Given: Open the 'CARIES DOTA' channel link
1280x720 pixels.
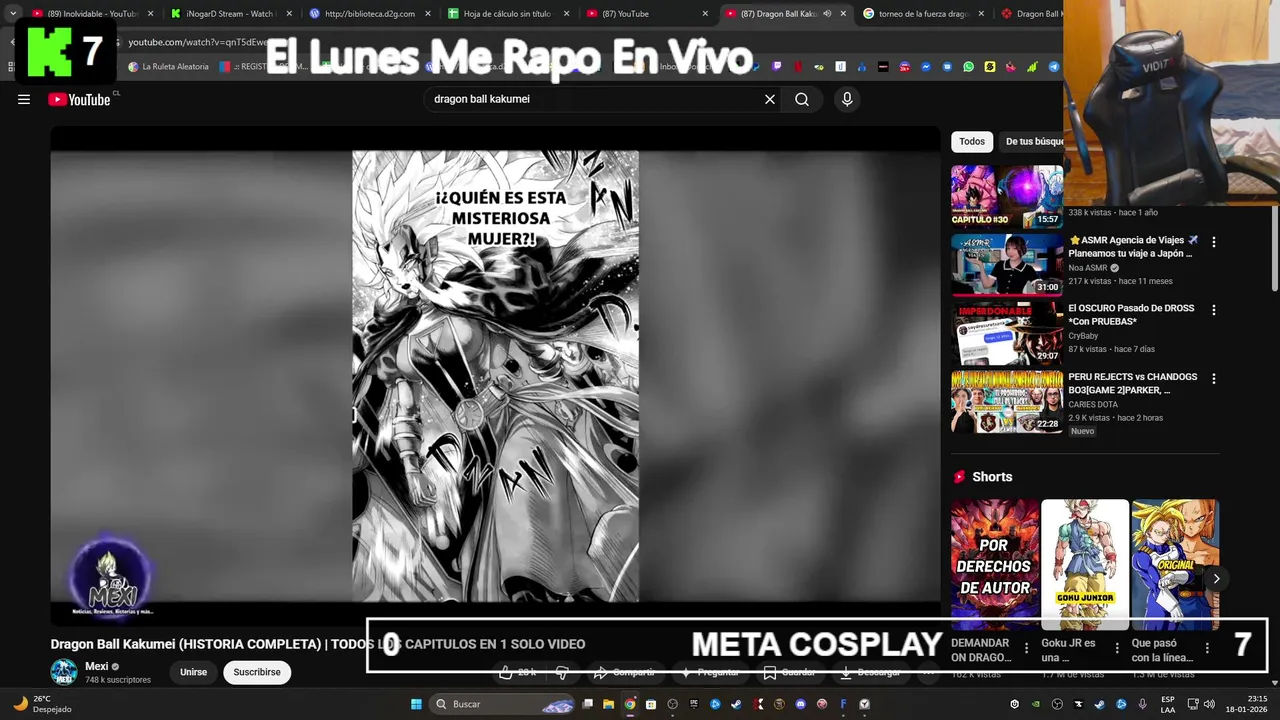Looking at the screenshot, I should 1093,405.
